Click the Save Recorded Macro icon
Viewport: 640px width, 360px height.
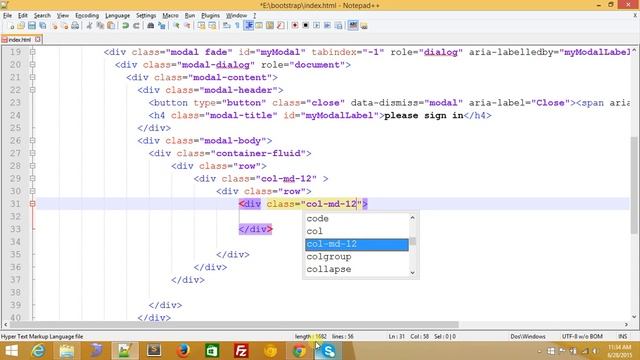coord(338,26)
